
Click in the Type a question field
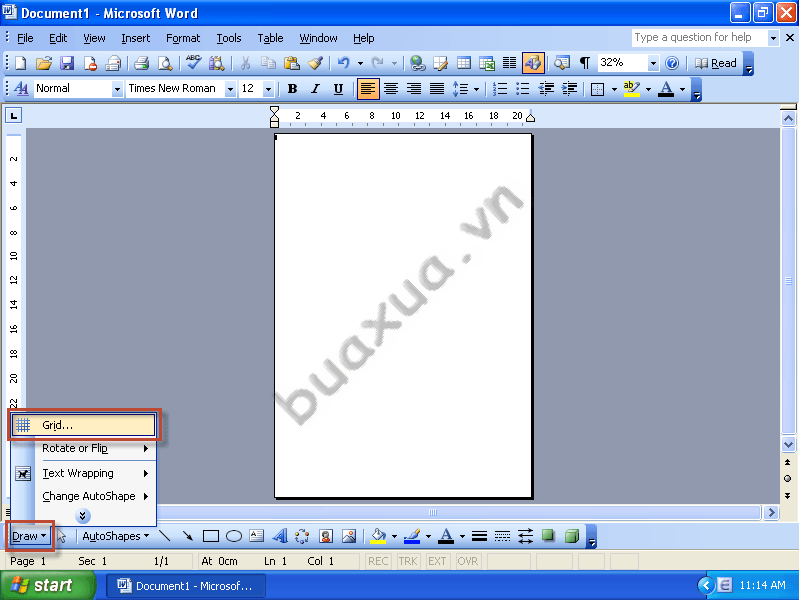click(699, 38)
